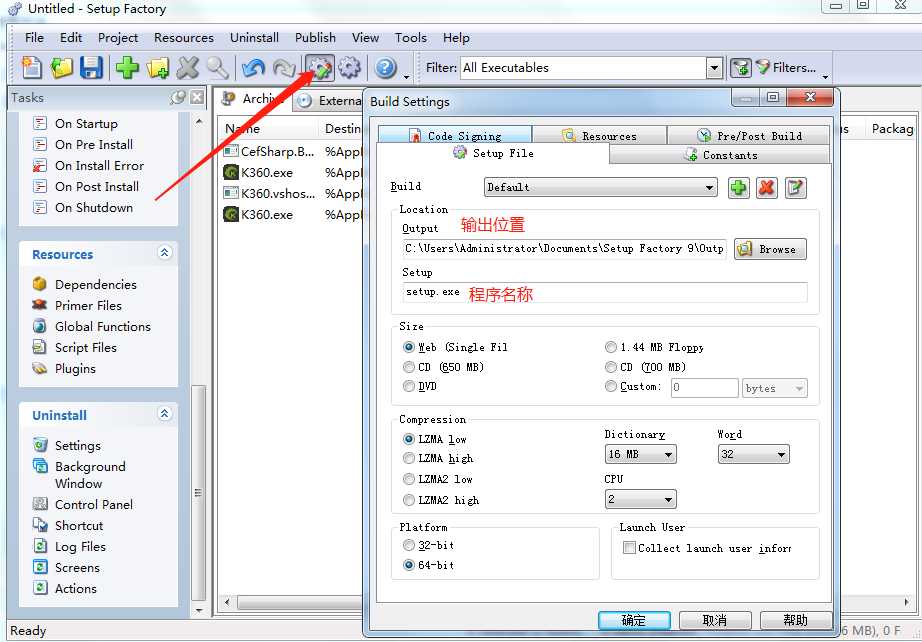Click Browse for output location
The height and width of the screenshot is (642, 922).
[770, 249]
